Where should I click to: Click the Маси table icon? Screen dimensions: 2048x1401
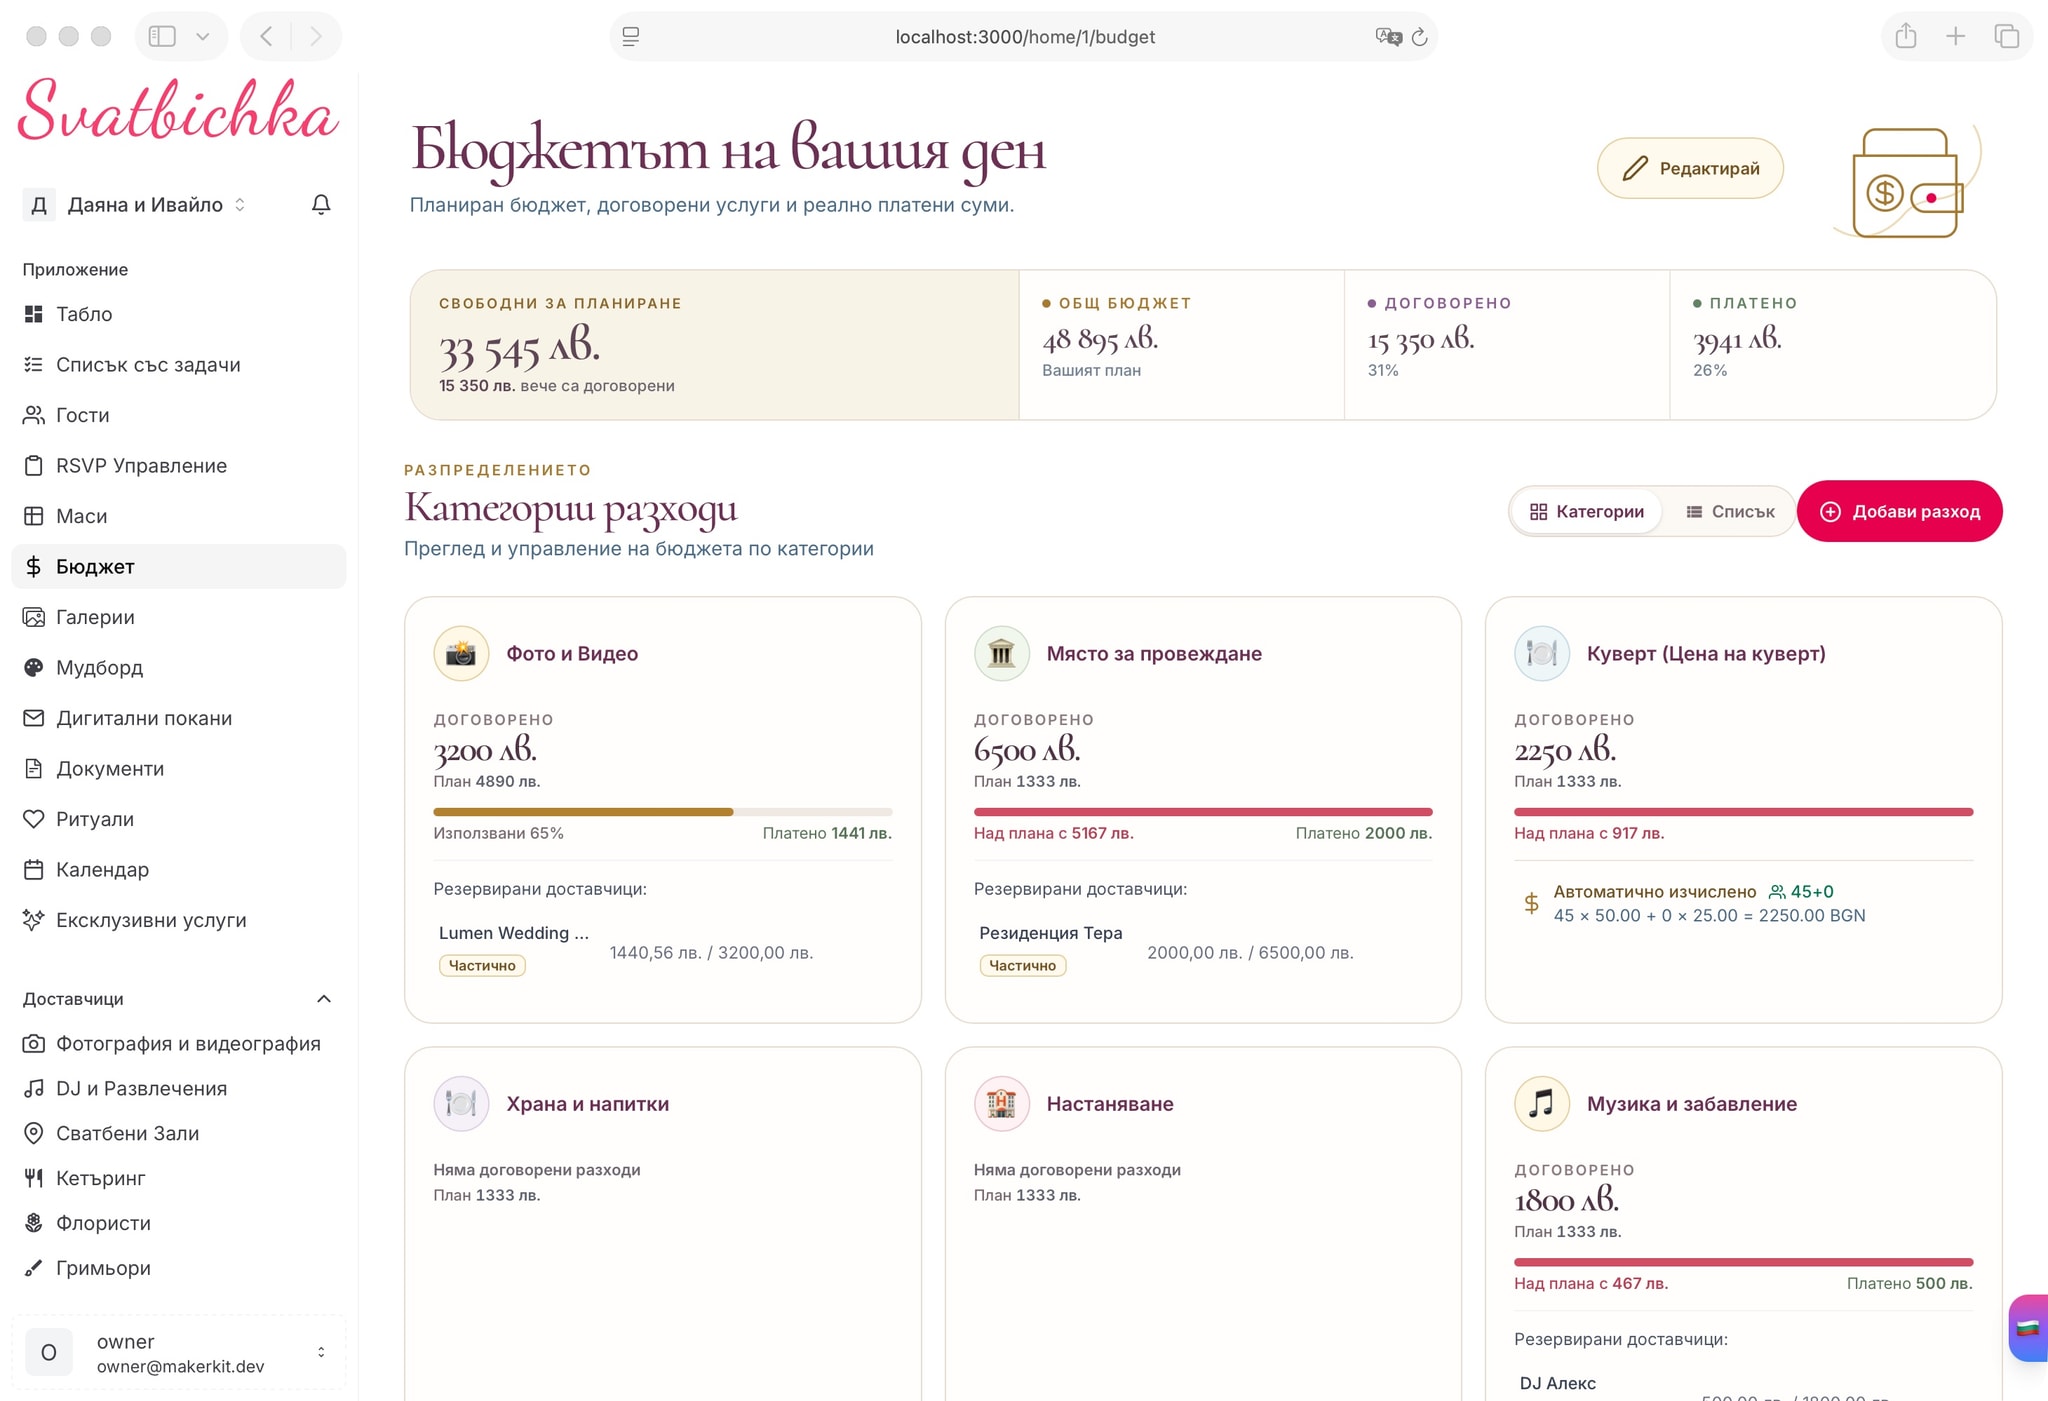pyautogui.click(x=34, y=516)
